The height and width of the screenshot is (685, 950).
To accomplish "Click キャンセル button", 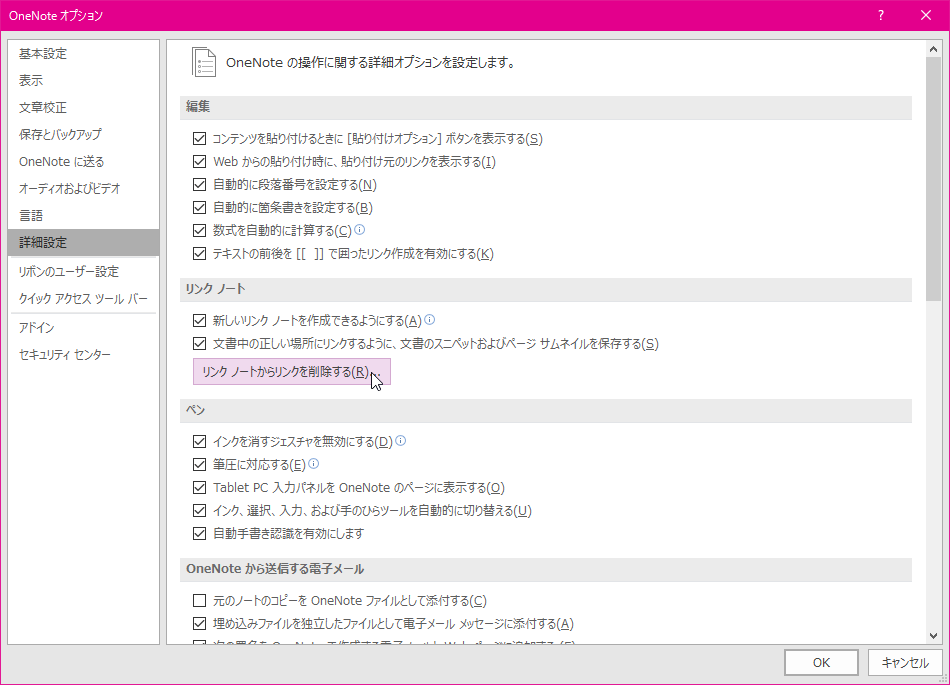I will (905, 663).
